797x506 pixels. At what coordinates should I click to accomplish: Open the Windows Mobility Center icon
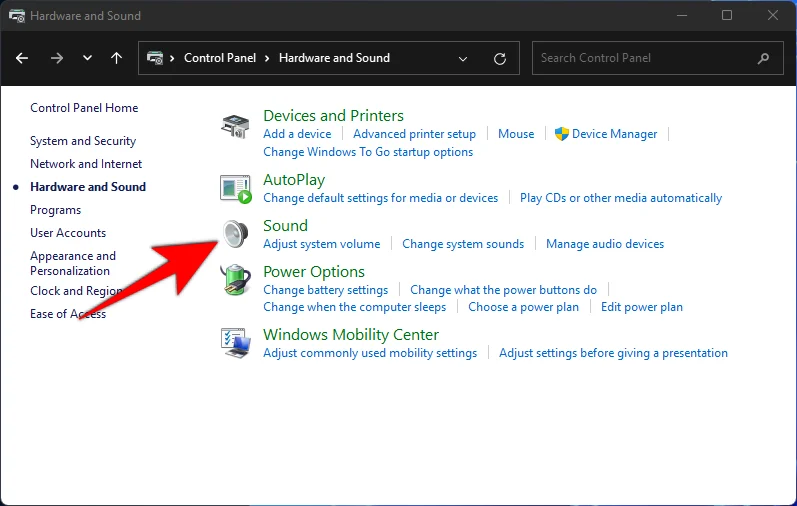235,343
